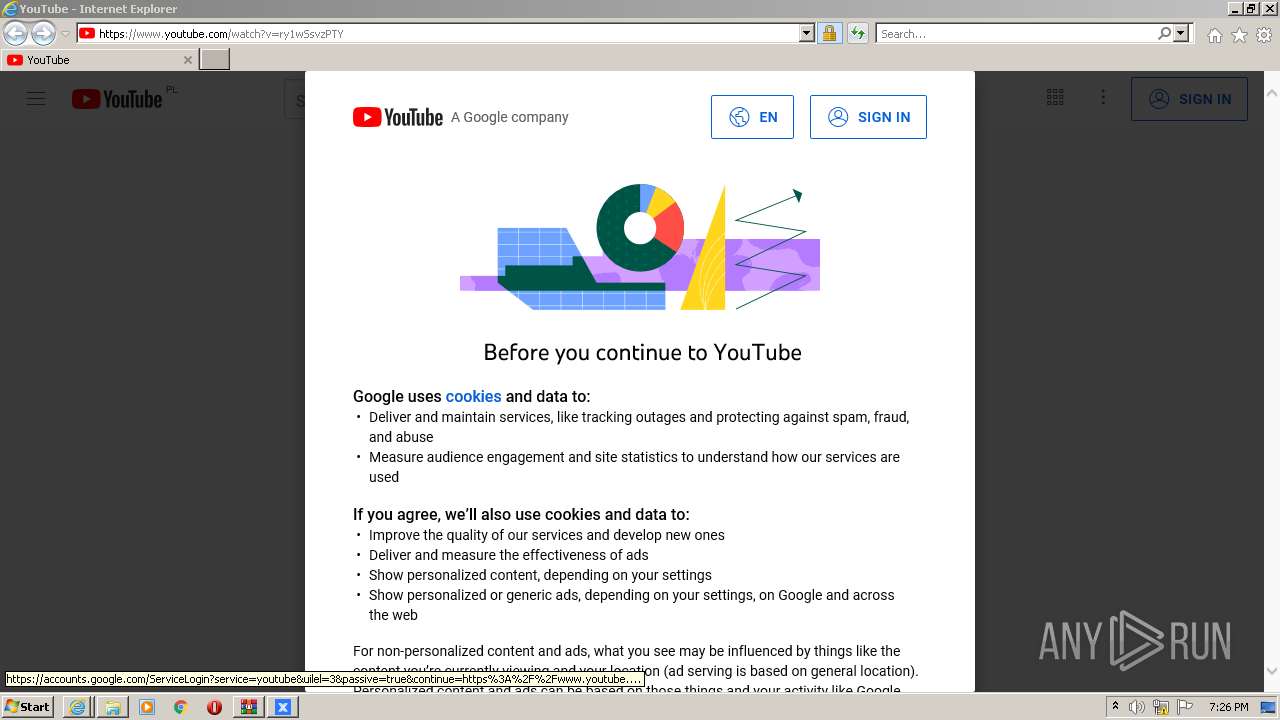Launch Internet Explorer from taskbar
Image resolution: width=1280 pixels, height=720 pixels.
point(77,707)
